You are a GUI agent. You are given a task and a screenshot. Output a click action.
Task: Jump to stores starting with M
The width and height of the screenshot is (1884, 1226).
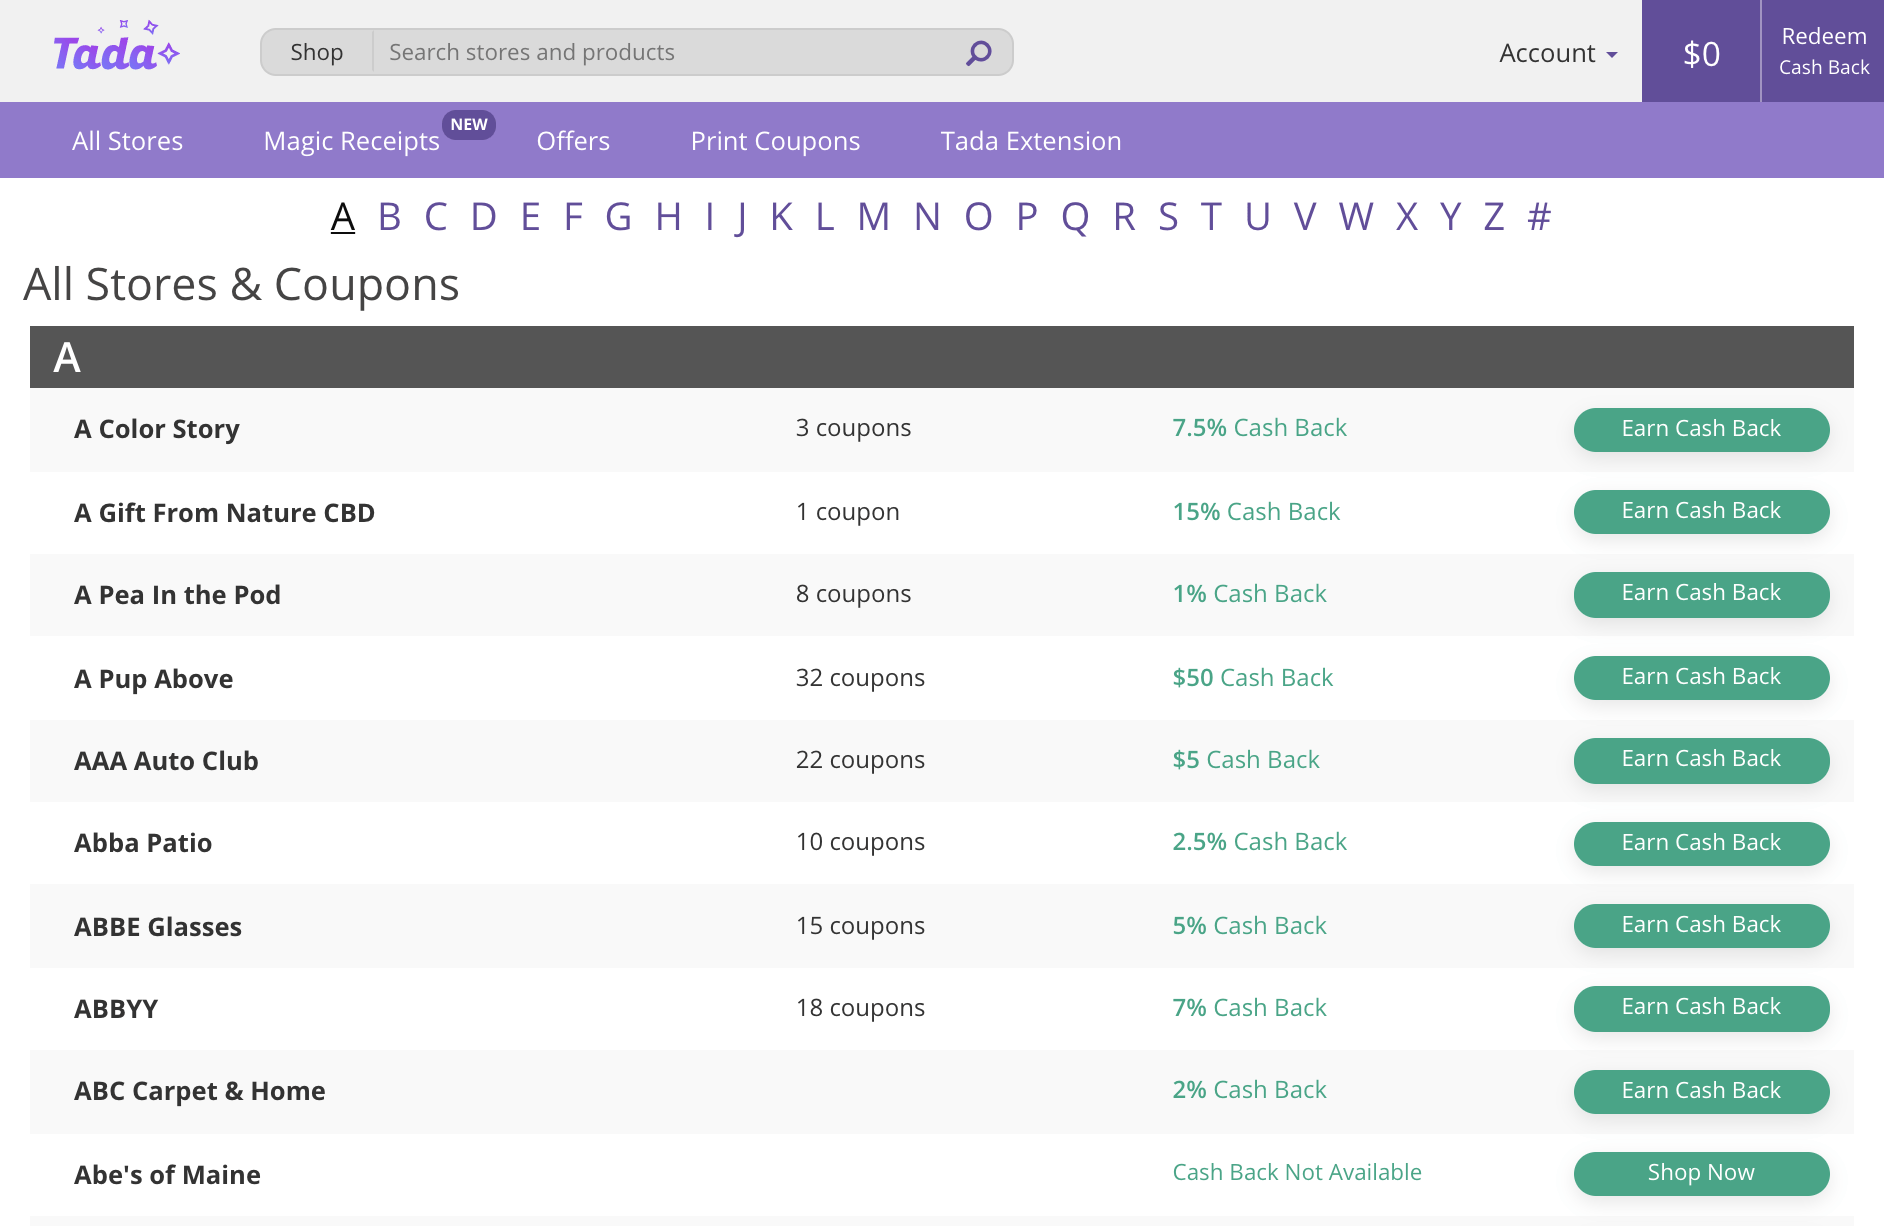873,216
